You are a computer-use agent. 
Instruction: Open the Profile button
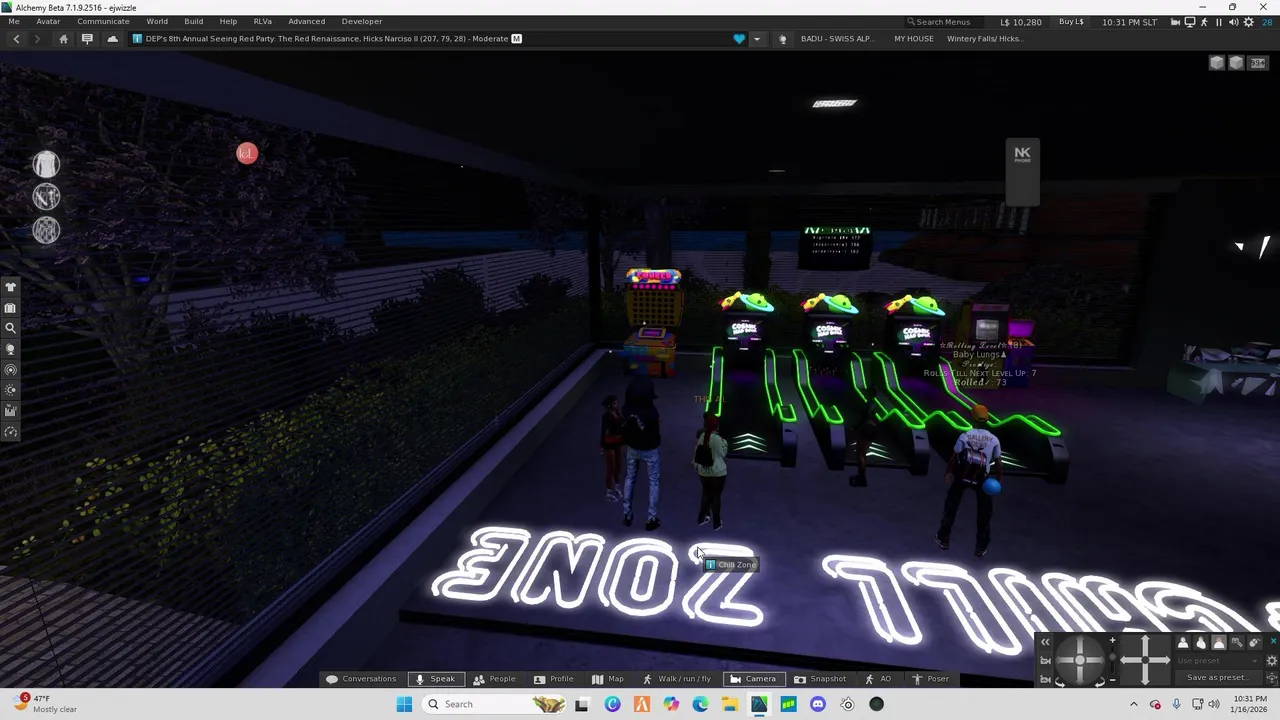553,679
